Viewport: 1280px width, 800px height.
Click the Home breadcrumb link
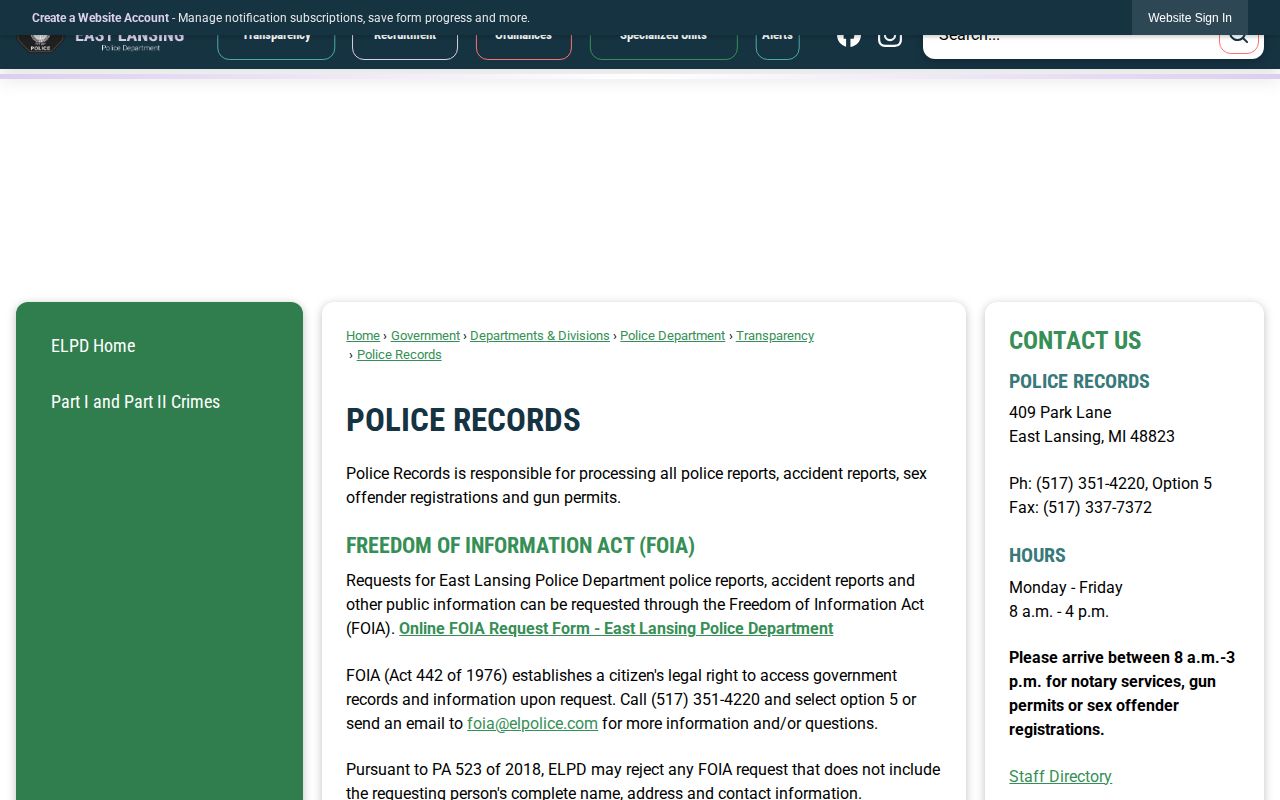coord(363,336)
